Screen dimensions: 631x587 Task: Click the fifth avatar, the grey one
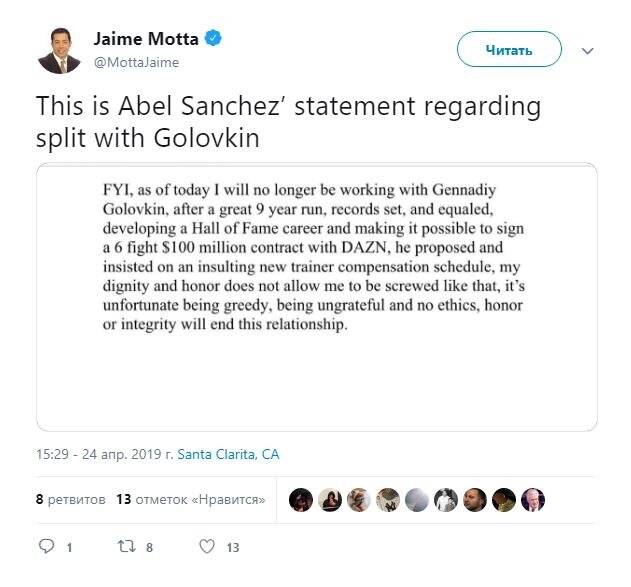417,499
